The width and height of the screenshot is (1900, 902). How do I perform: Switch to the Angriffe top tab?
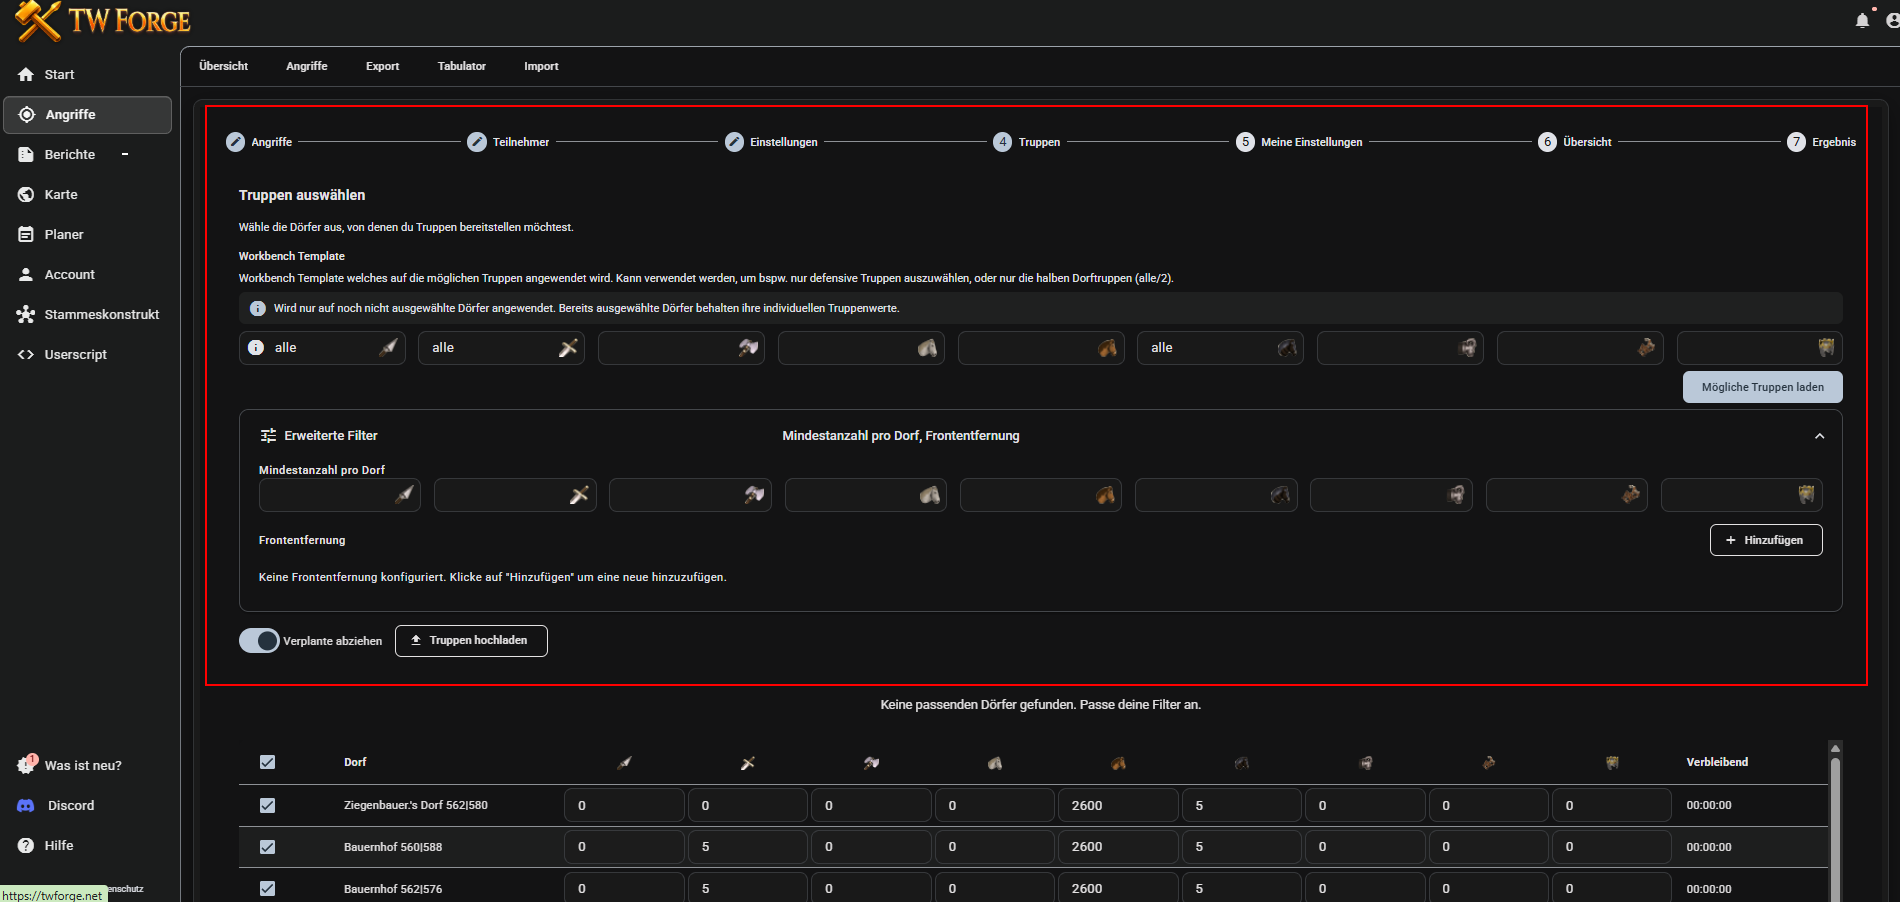(307, 66)
